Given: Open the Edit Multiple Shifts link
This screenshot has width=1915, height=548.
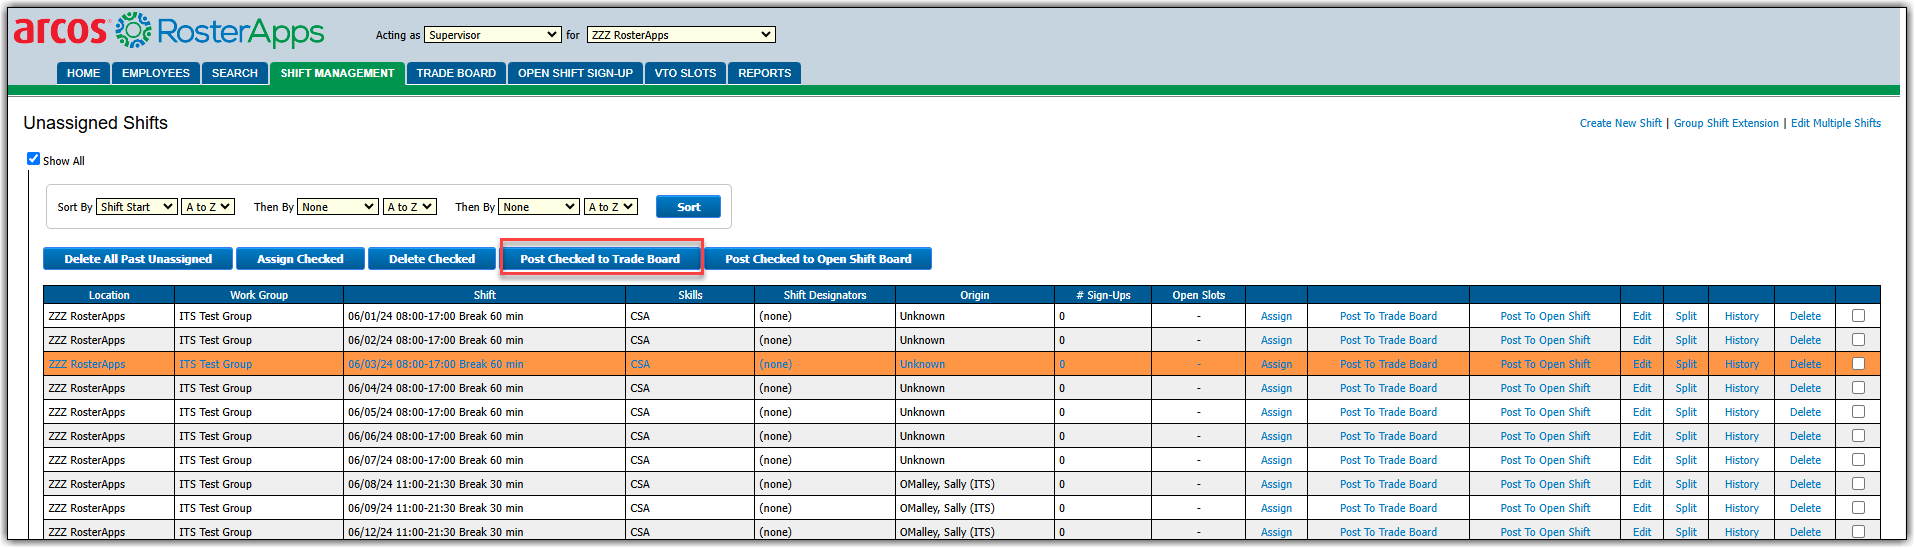Looking at the screenshot, I should click(x=1835, y=124).
